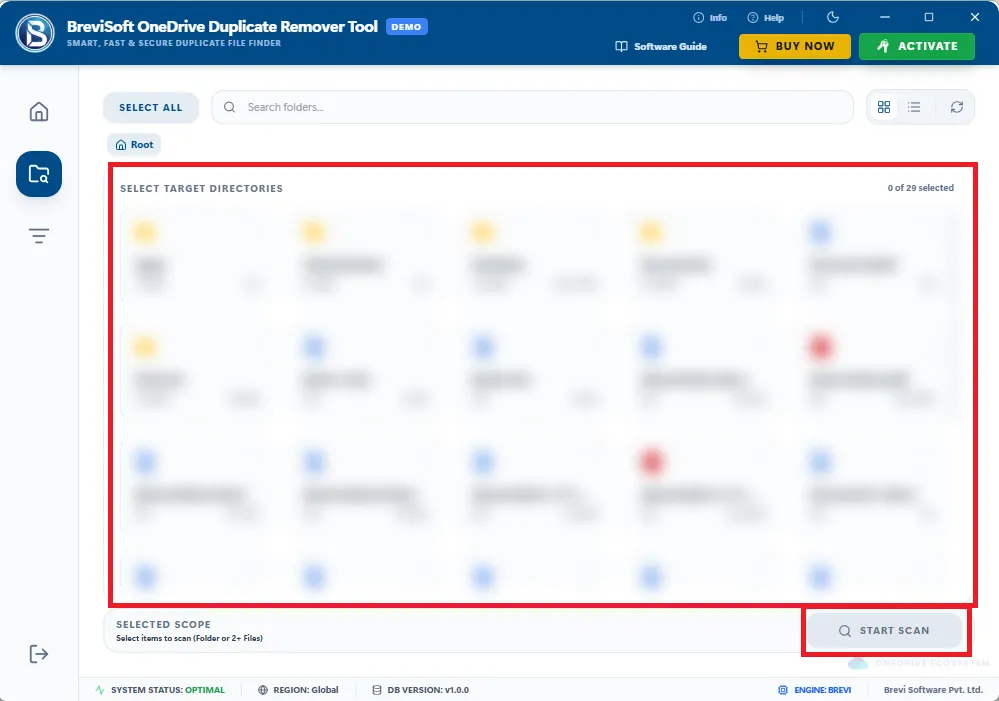Open the Info link

pos(710,18)
